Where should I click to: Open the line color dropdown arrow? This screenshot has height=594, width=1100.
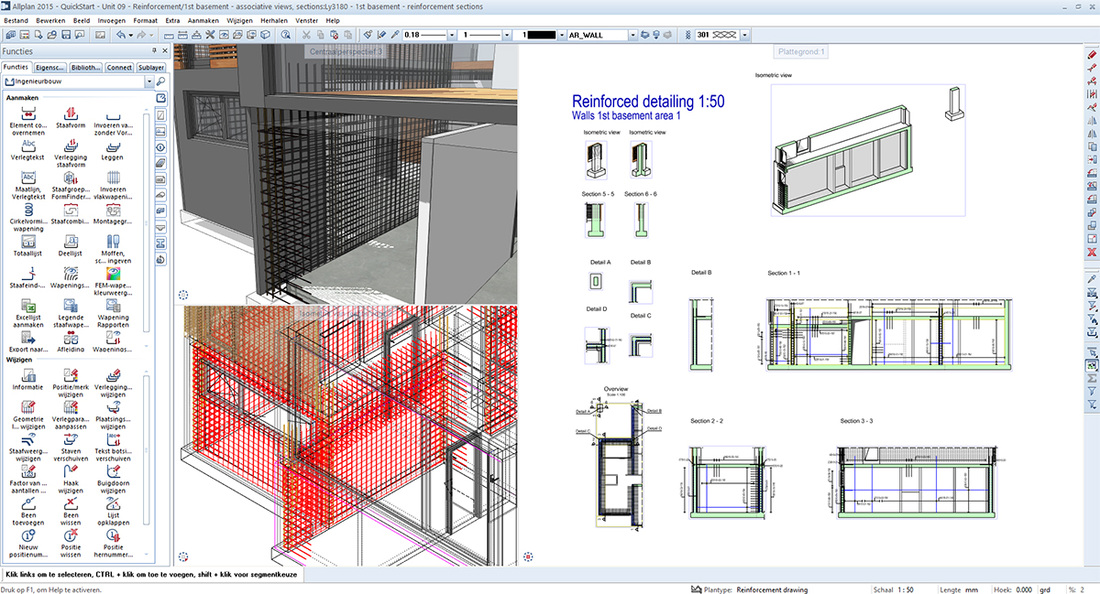pyautogui.click(x=561, y=34)
